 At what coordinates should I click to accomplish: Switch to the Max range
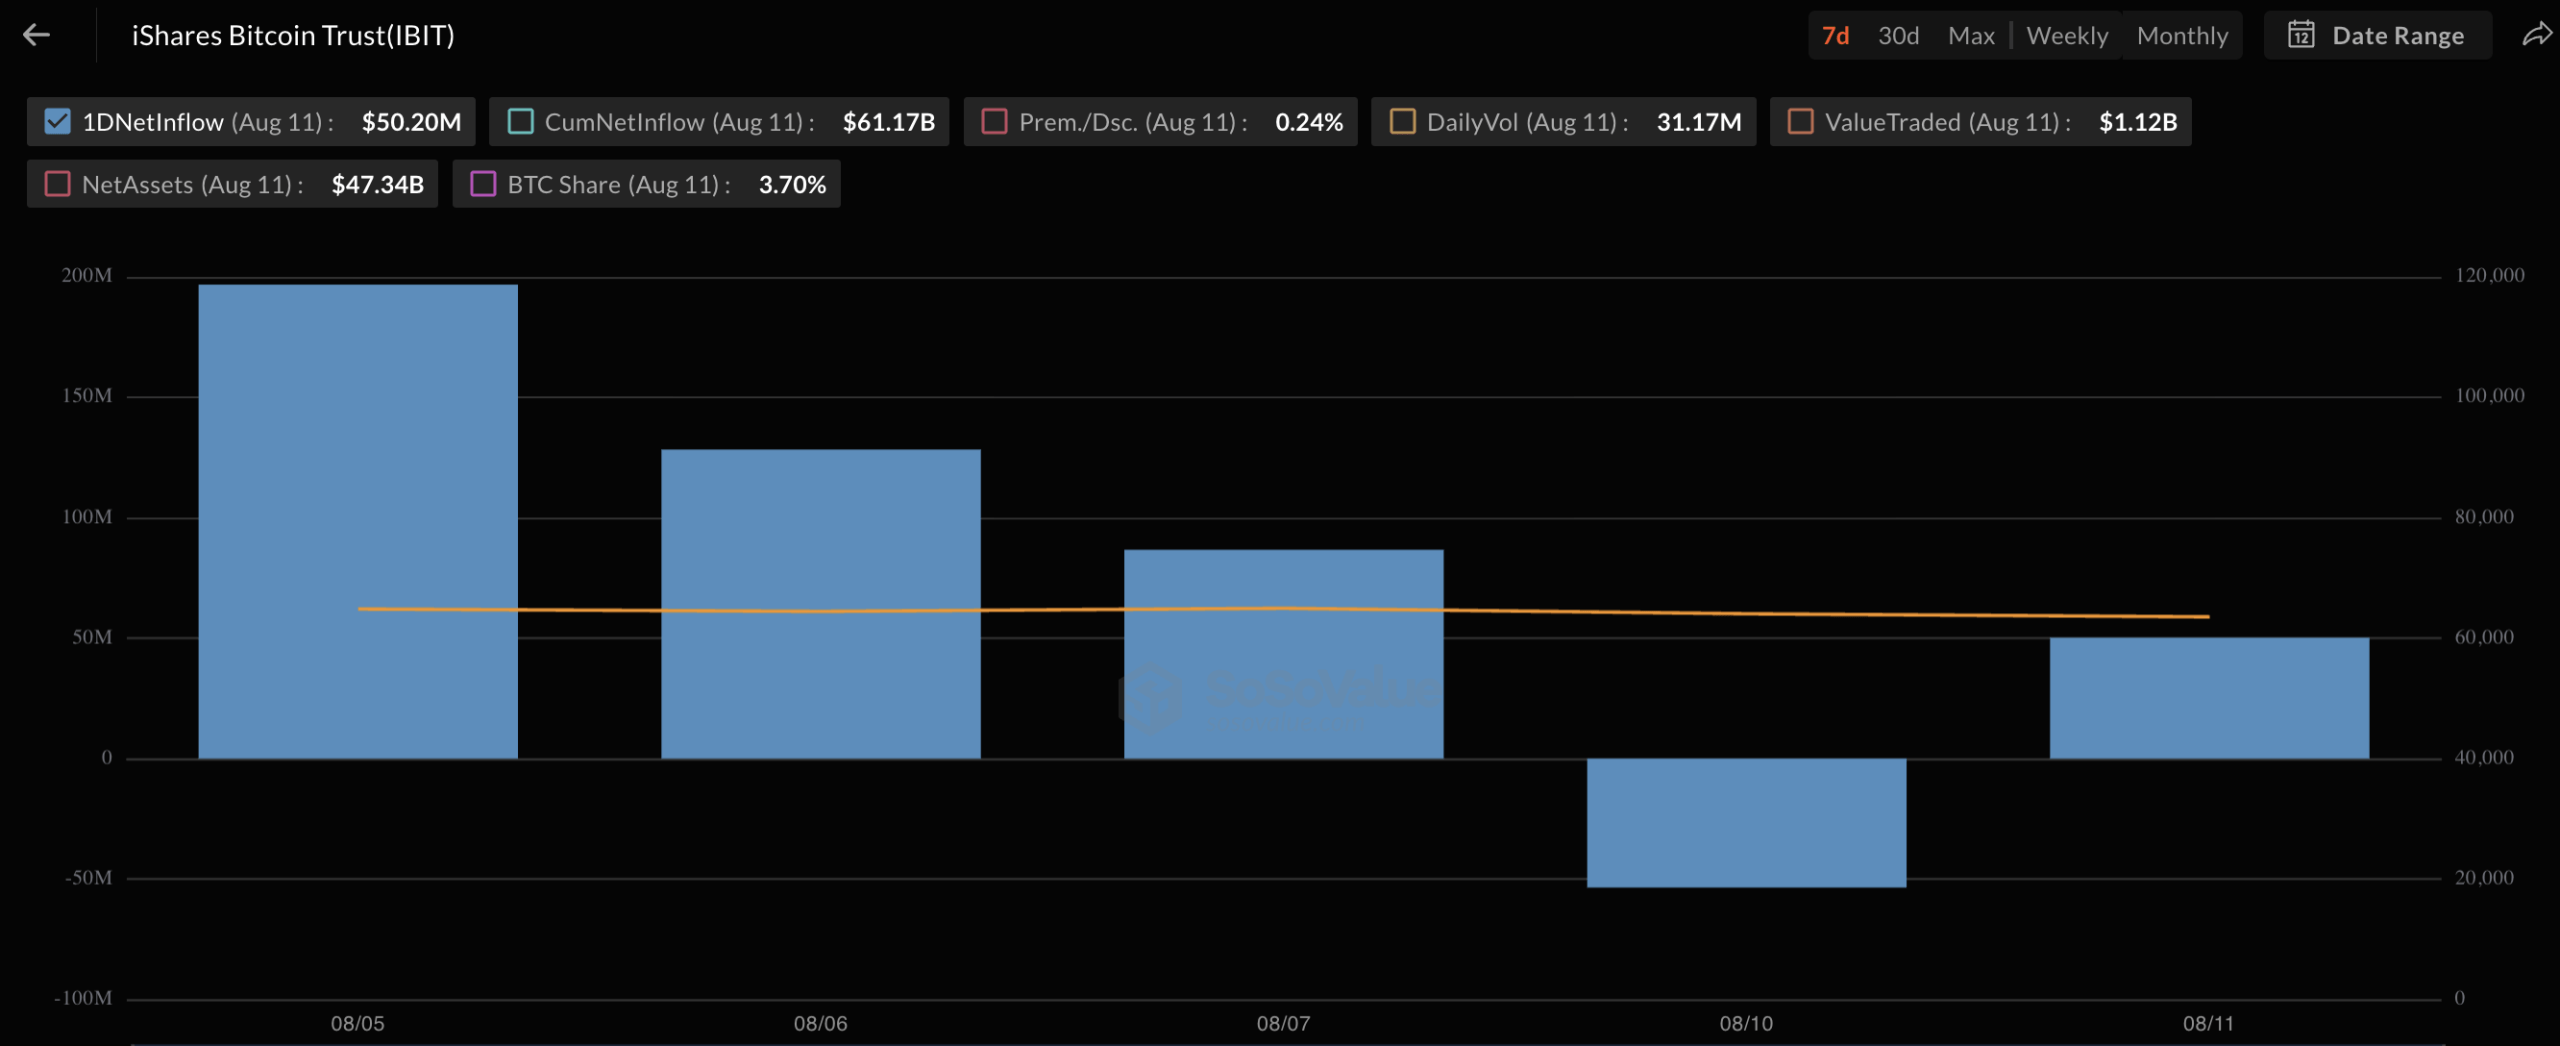[1971, 36]
